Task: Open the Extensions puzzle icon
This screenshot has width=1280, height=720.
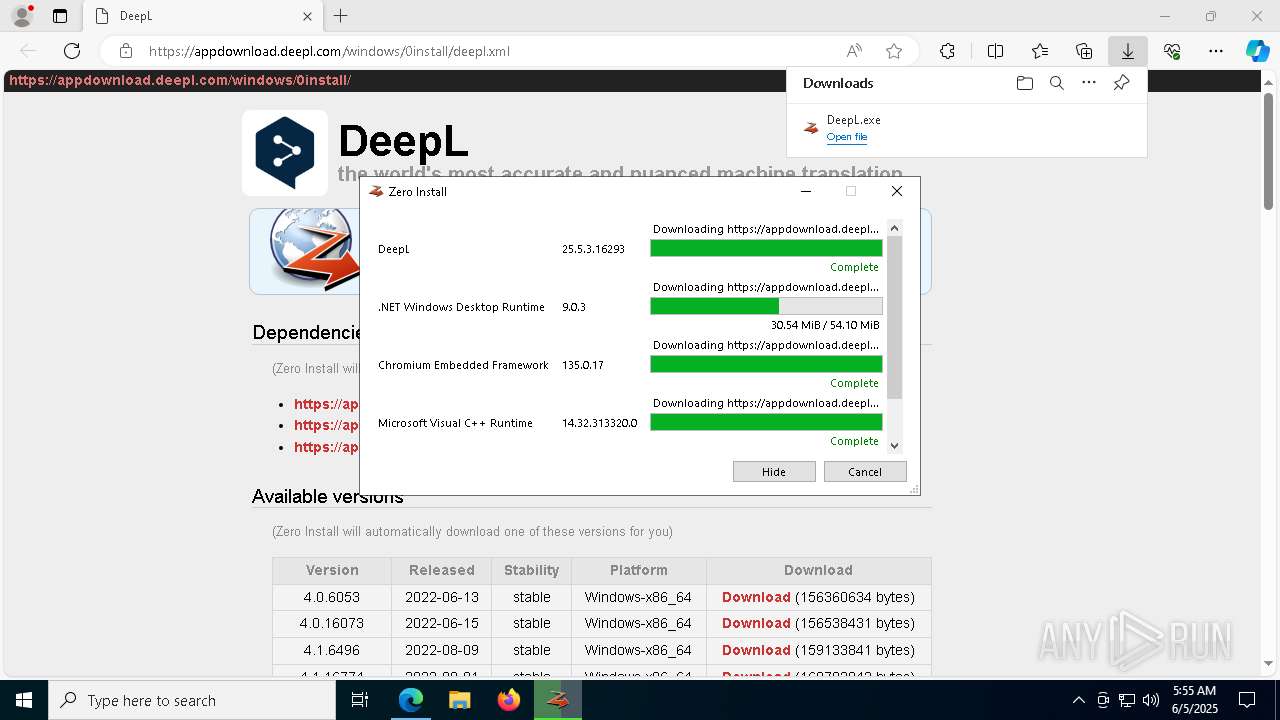Action: click(x=947, y=51)
